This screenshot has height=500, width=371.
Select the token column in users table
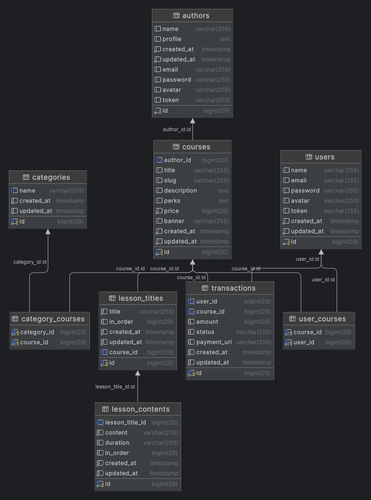coord(321,211)
